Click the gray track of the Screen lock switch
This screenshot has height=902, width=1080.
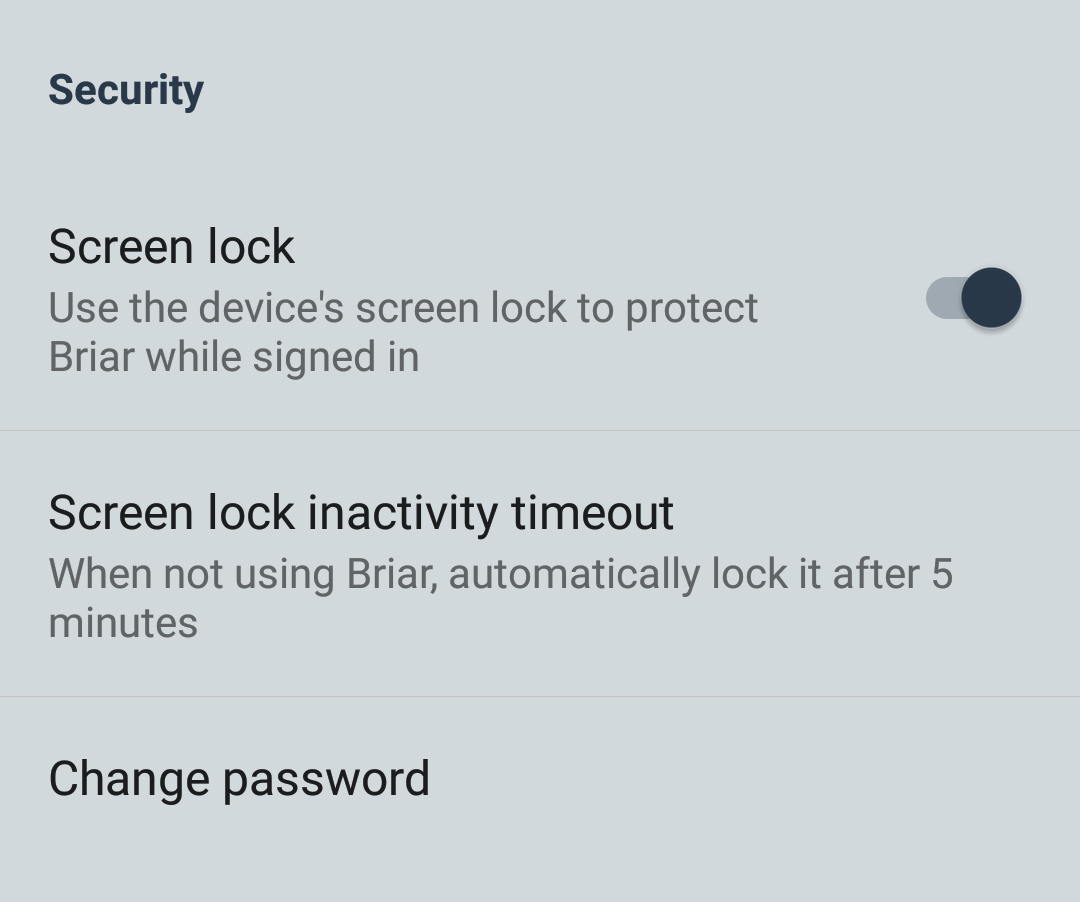[x=942, y=298]
